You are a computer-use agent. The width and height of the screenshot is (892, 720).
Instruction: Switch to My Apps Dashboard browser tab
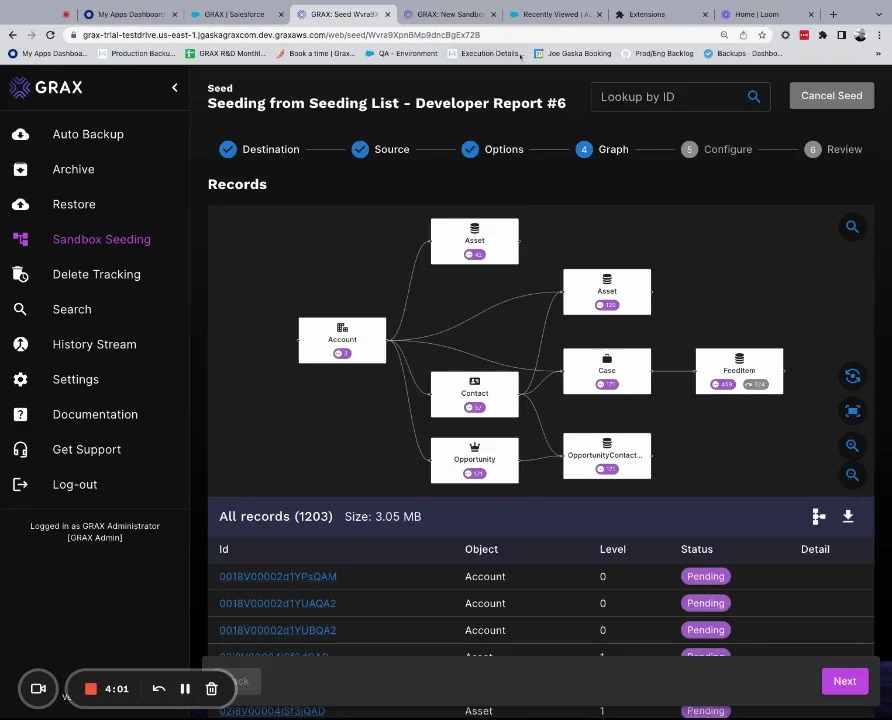(x=130, y=14)
